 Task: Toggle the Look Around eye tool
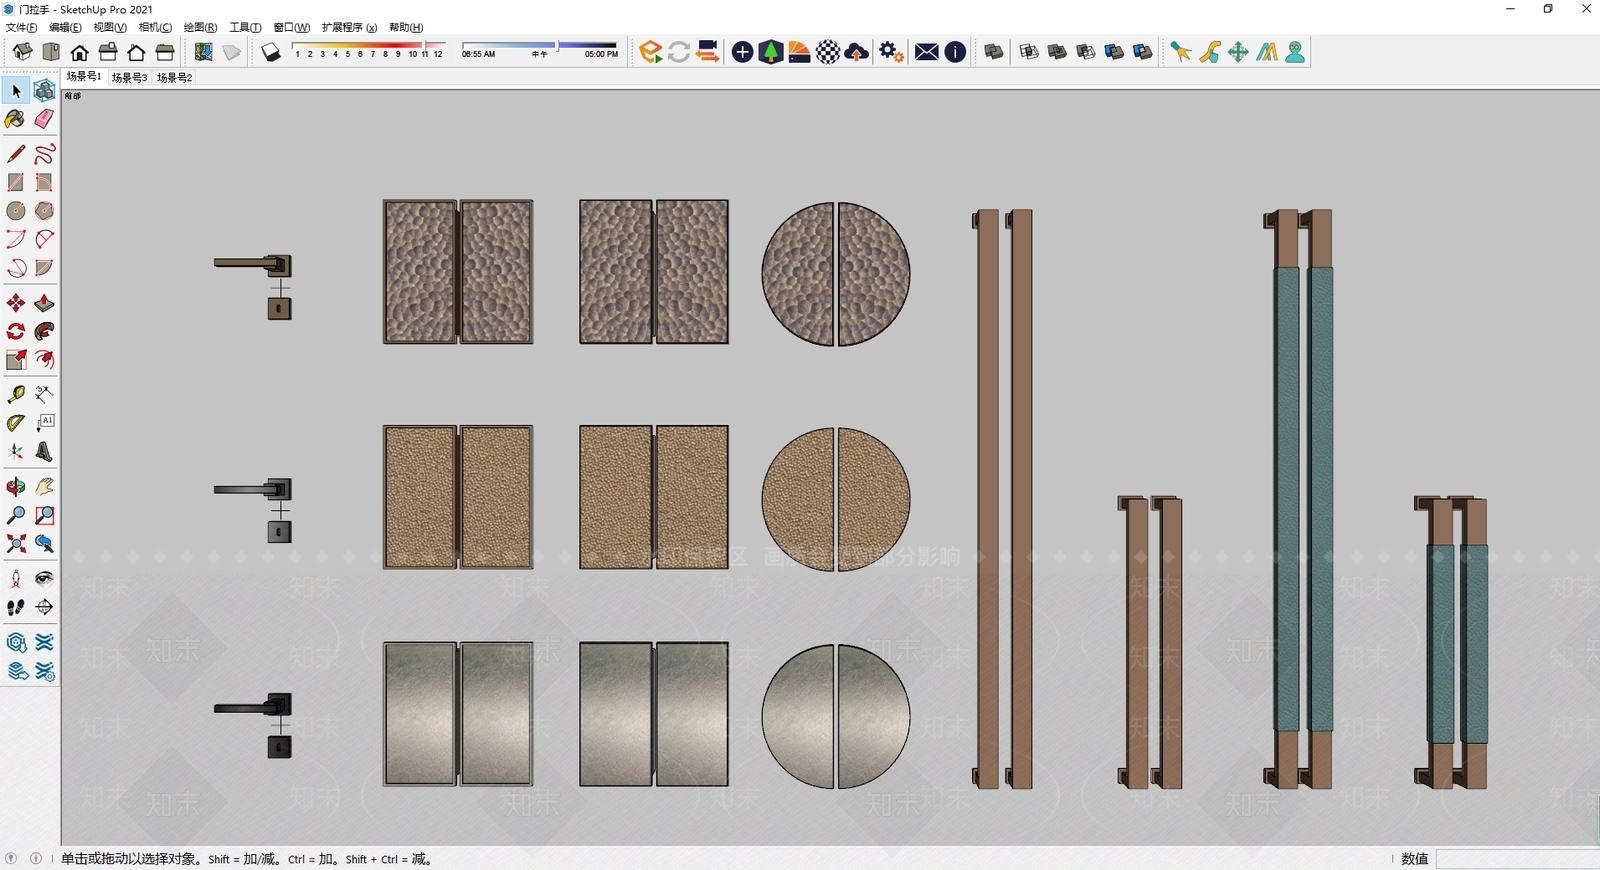coord(44,579)
